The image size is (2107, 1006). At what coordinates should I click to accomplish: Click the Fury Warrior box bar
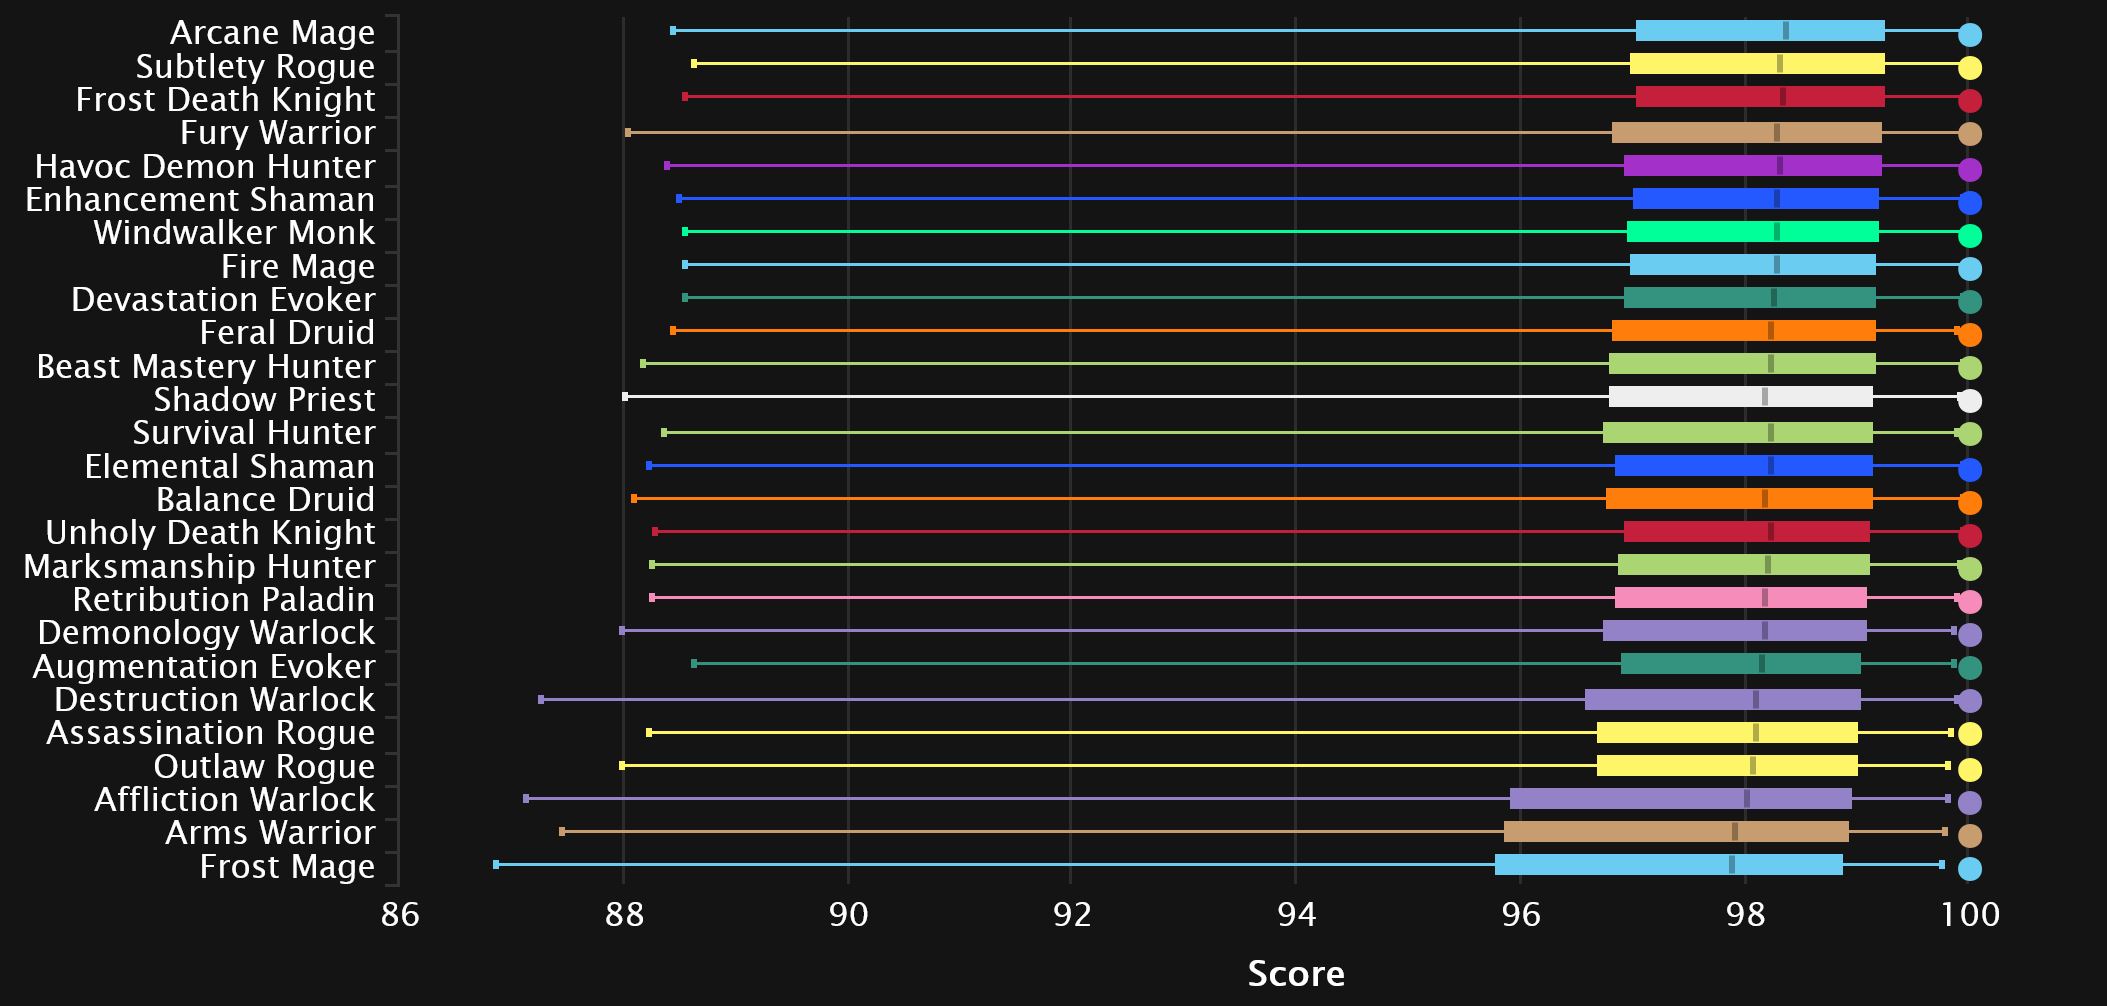click(1746, 132)
